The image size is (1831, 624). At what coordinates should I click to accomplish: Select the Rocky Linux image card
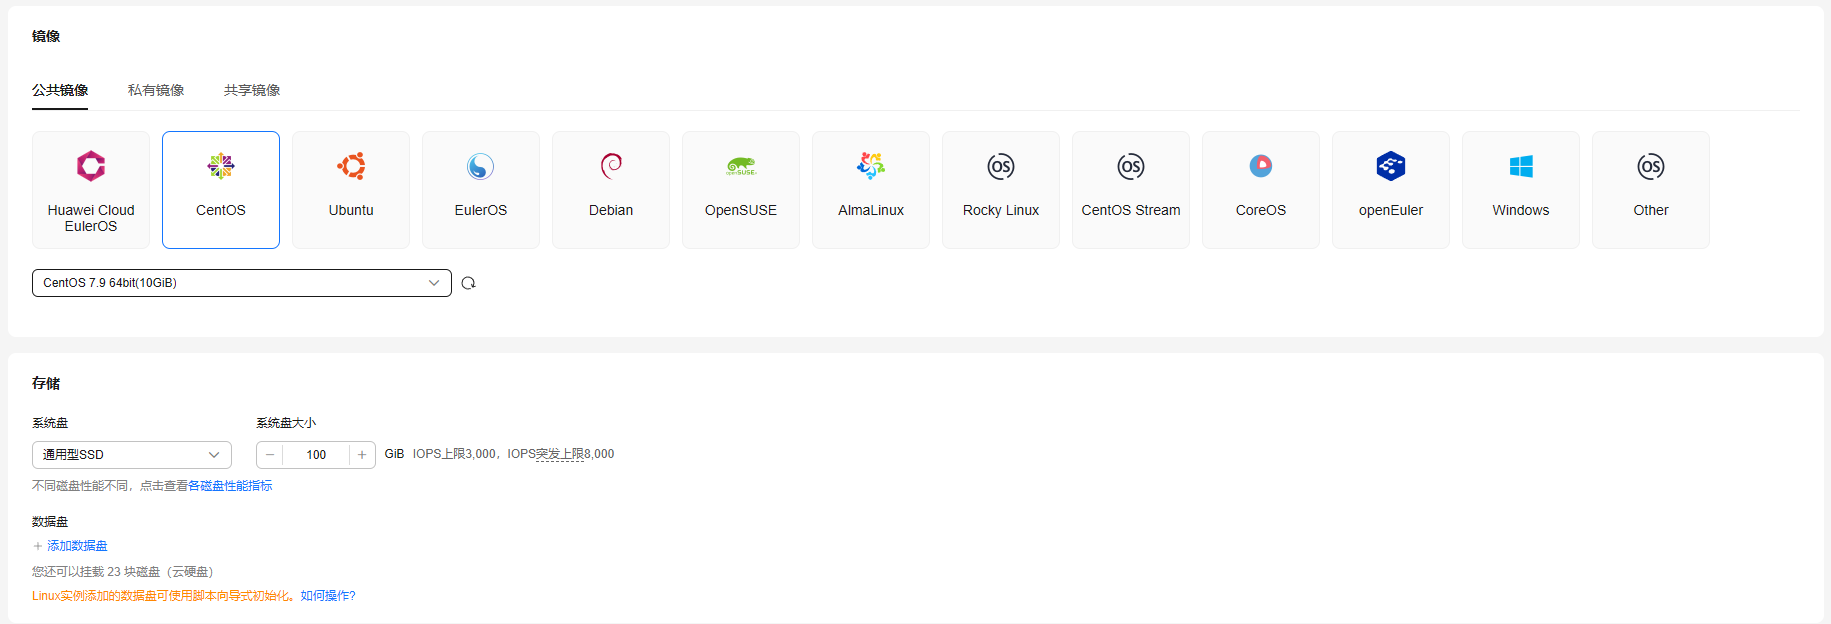pos(1001,190)
